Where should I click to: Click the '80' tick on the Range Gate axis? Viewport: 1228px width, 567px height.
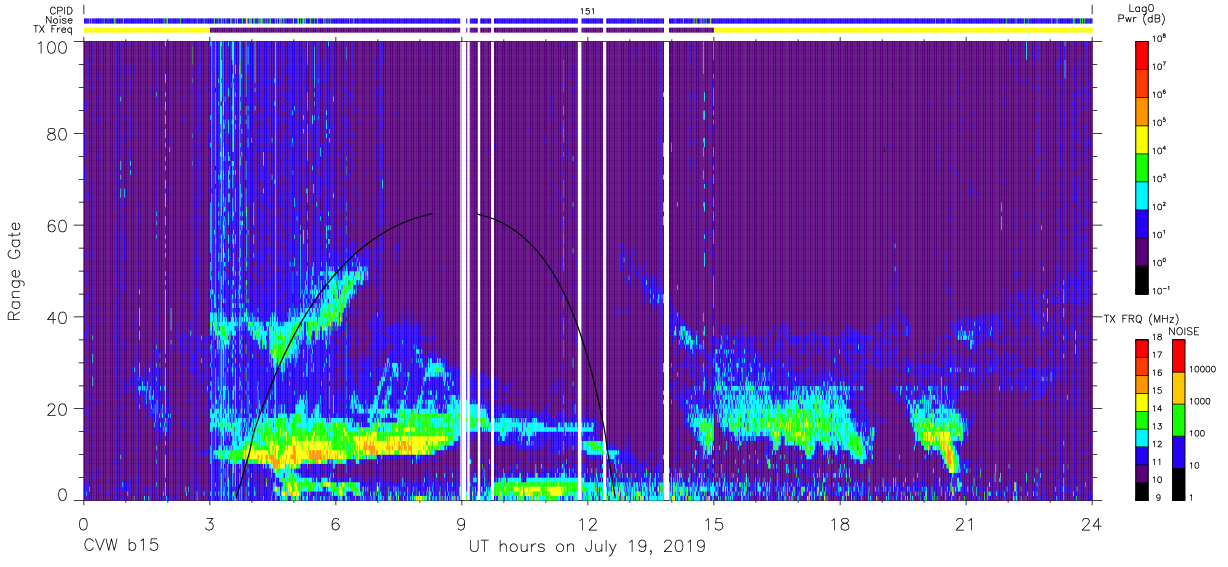tap(57, 135)
